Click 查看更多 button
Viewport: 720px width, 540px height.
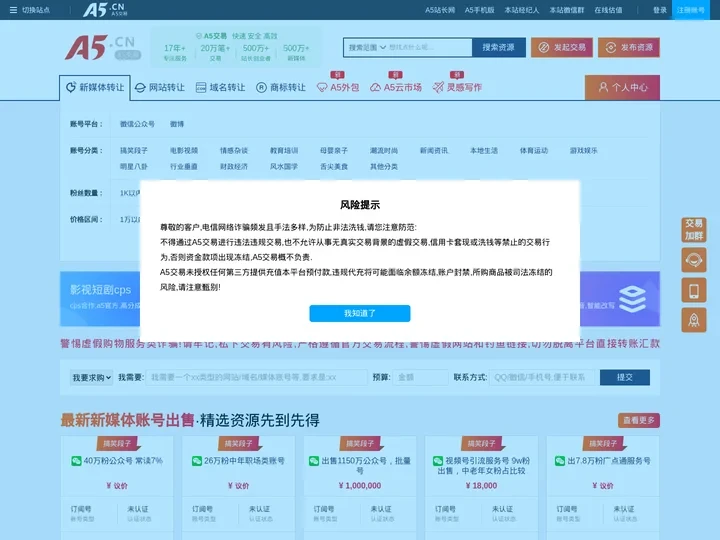pyautogui.click(x=639, y=420)
